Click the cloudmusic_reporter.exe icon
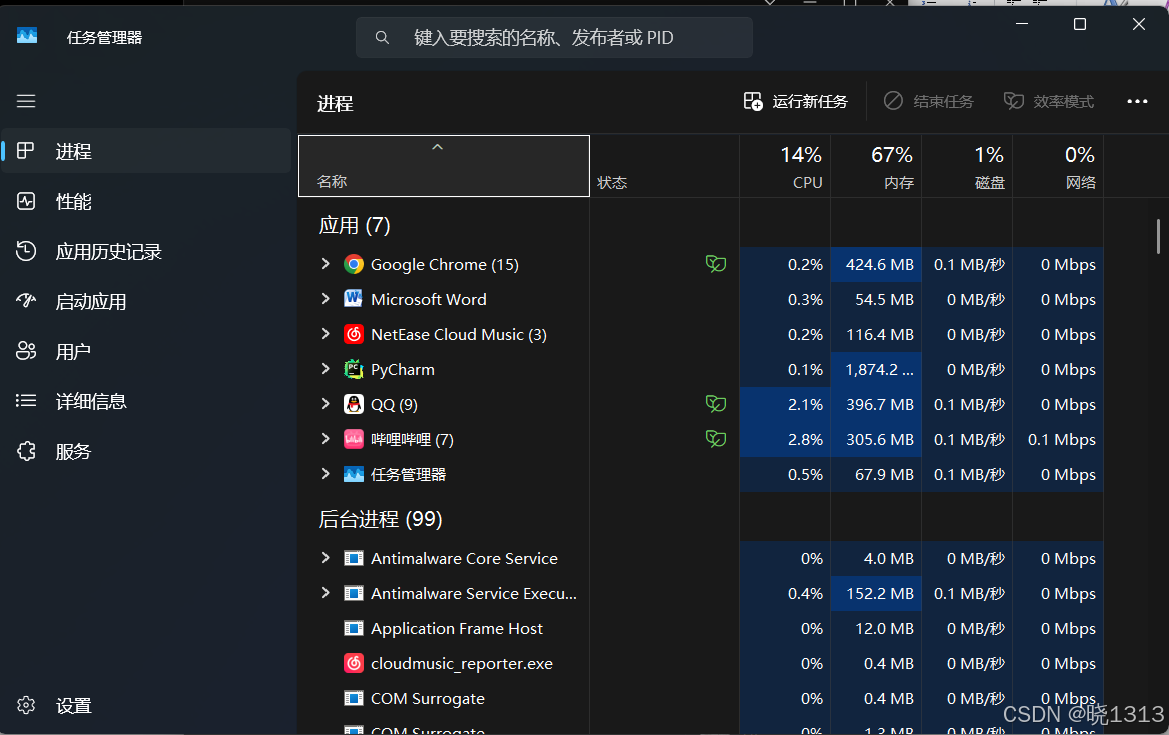Viewport: 1169px width, 735px height. (353, 663)
